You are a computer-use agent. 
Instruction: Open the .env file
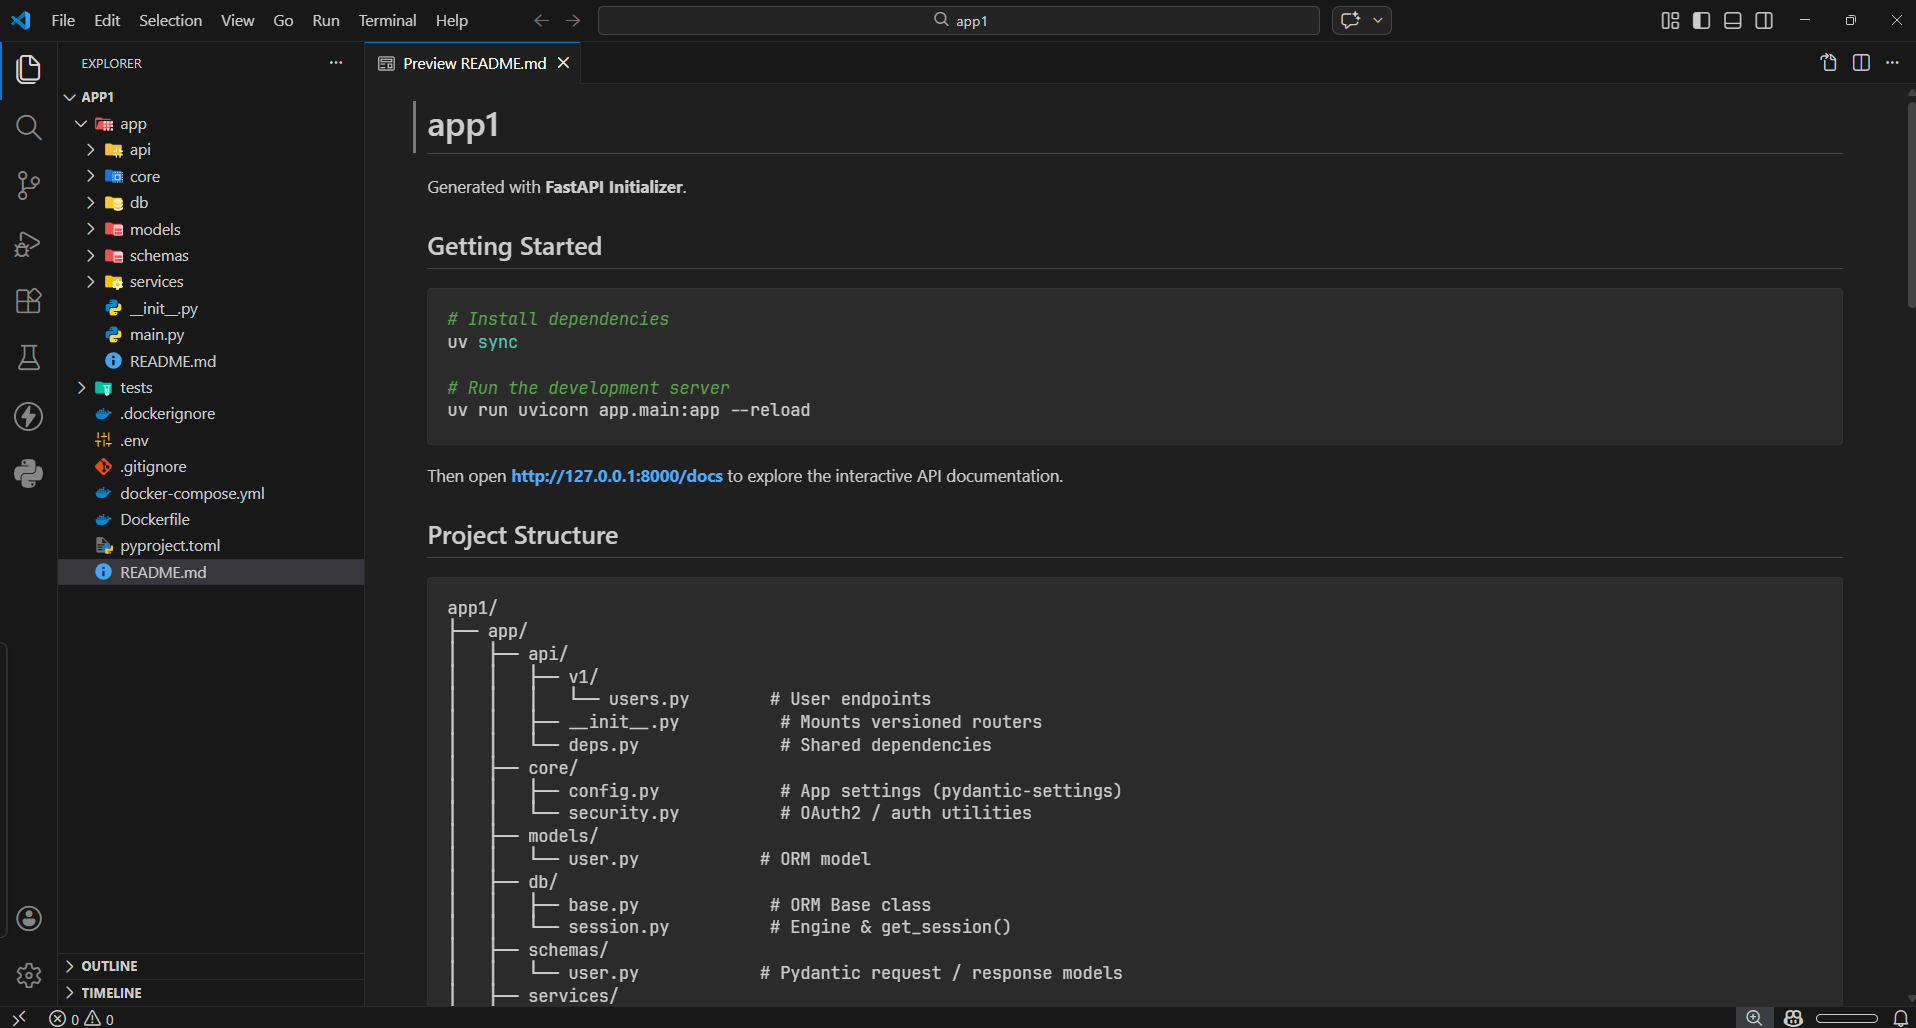(211, 440)
